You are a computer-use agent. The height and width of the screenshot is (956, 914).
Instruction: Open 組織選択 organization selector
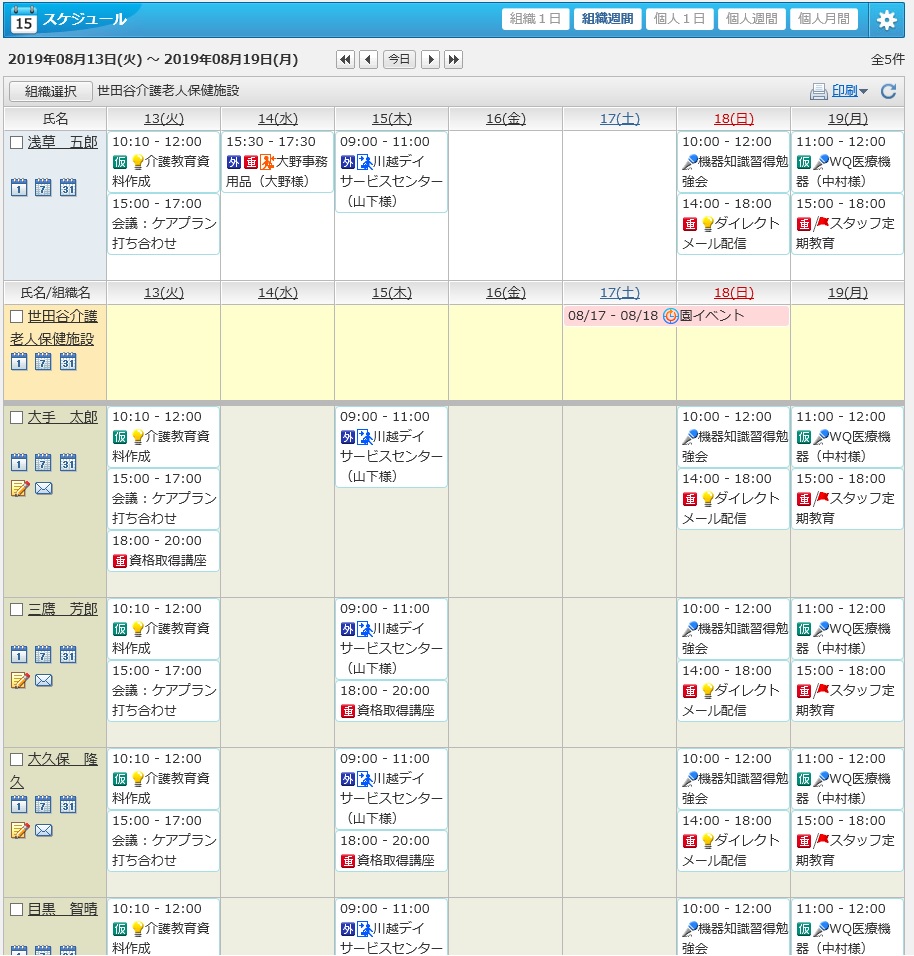pos(51,91)
